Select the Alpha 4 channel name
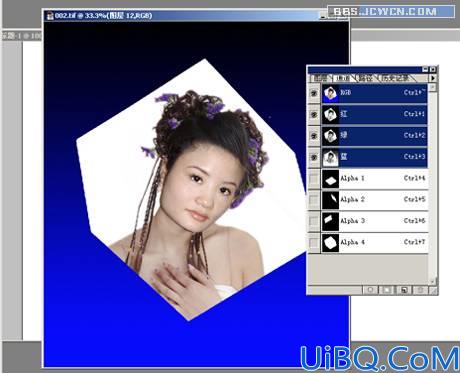 (352, 242)
